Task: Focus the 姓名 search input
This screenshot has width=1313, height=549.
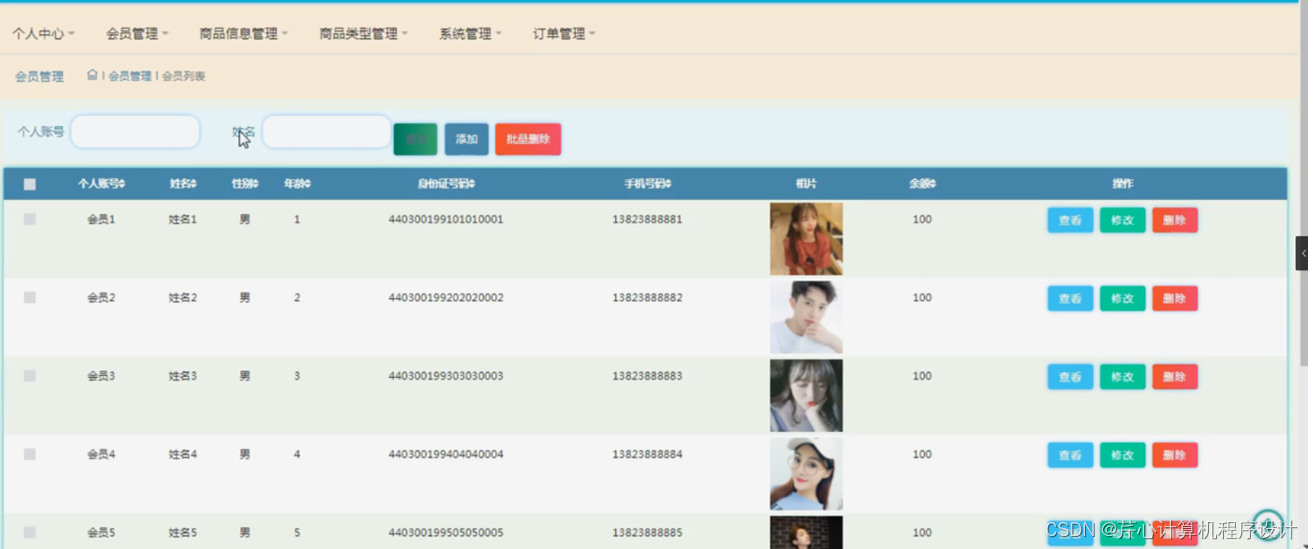Action: coord(326,131)
